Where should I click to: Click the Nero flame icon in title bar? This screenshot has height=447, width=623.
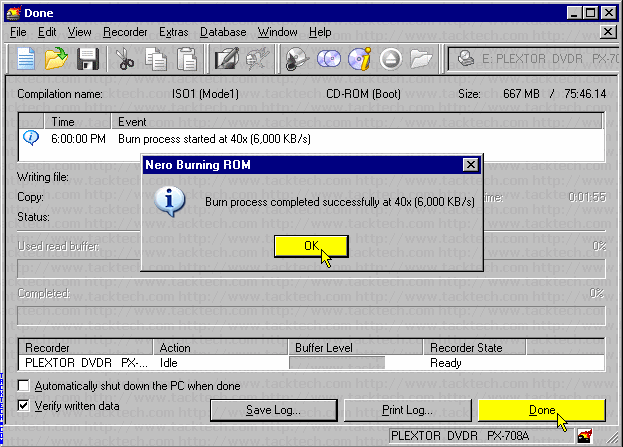pos(13,13)
